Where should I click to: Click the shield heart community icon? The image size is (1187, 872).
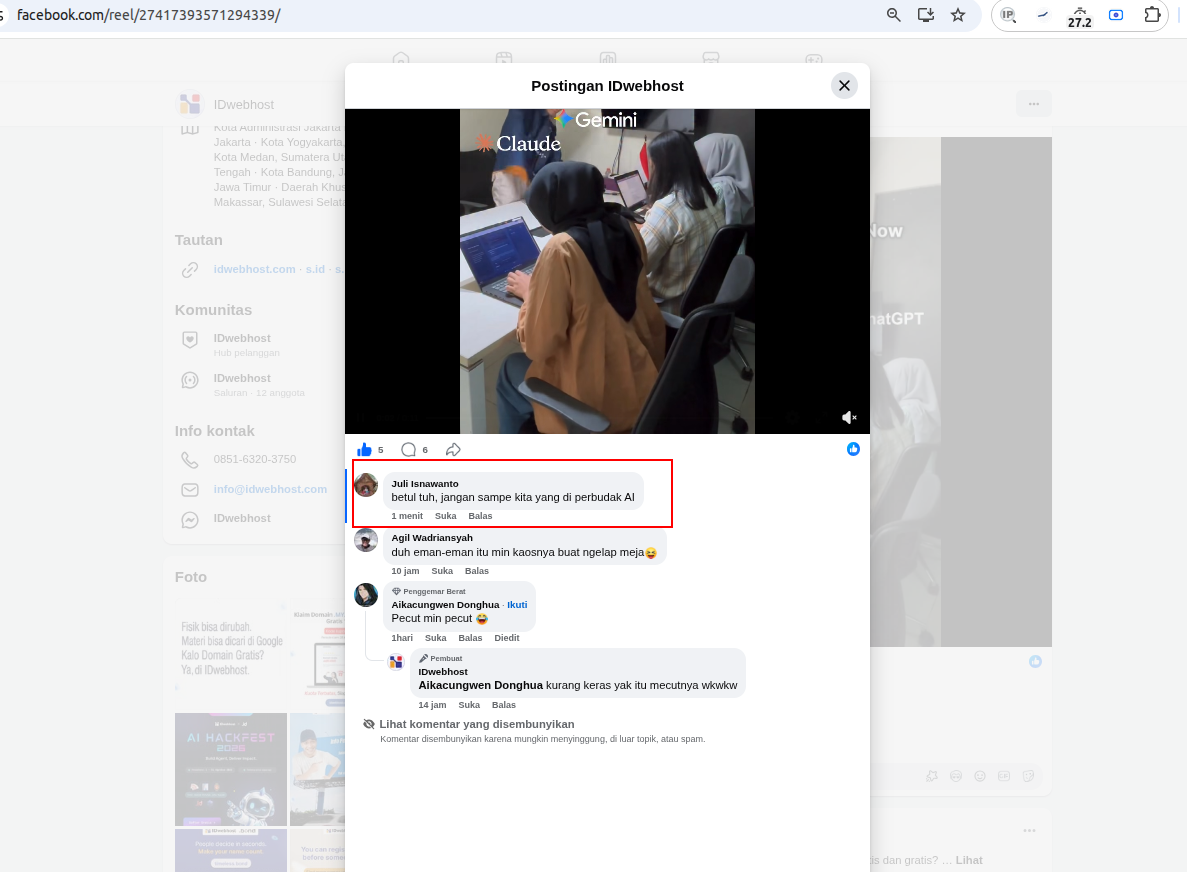190,339
